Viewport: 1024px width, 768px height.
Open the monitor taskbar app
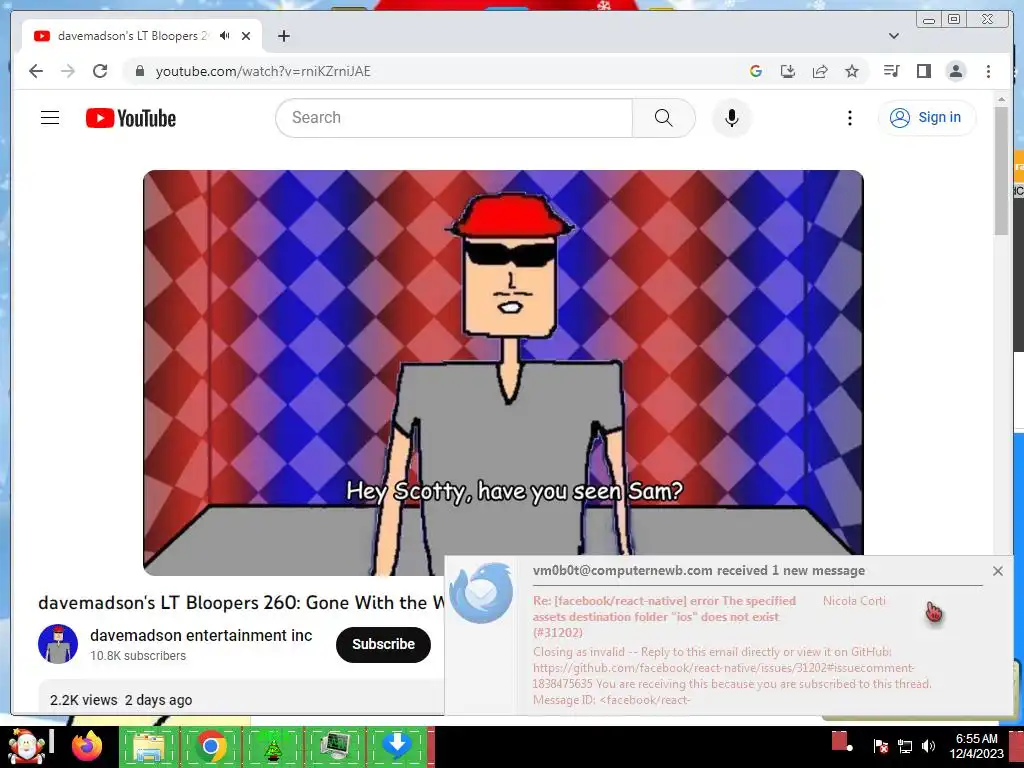point(336,746)
